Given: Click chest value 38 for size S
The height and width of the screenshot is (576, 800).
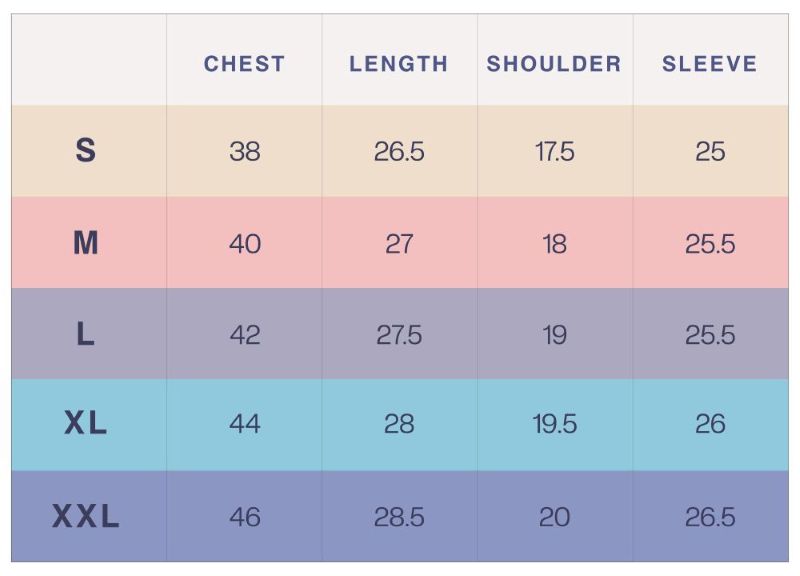Looking at the screenshot, I should click(244, 152).
